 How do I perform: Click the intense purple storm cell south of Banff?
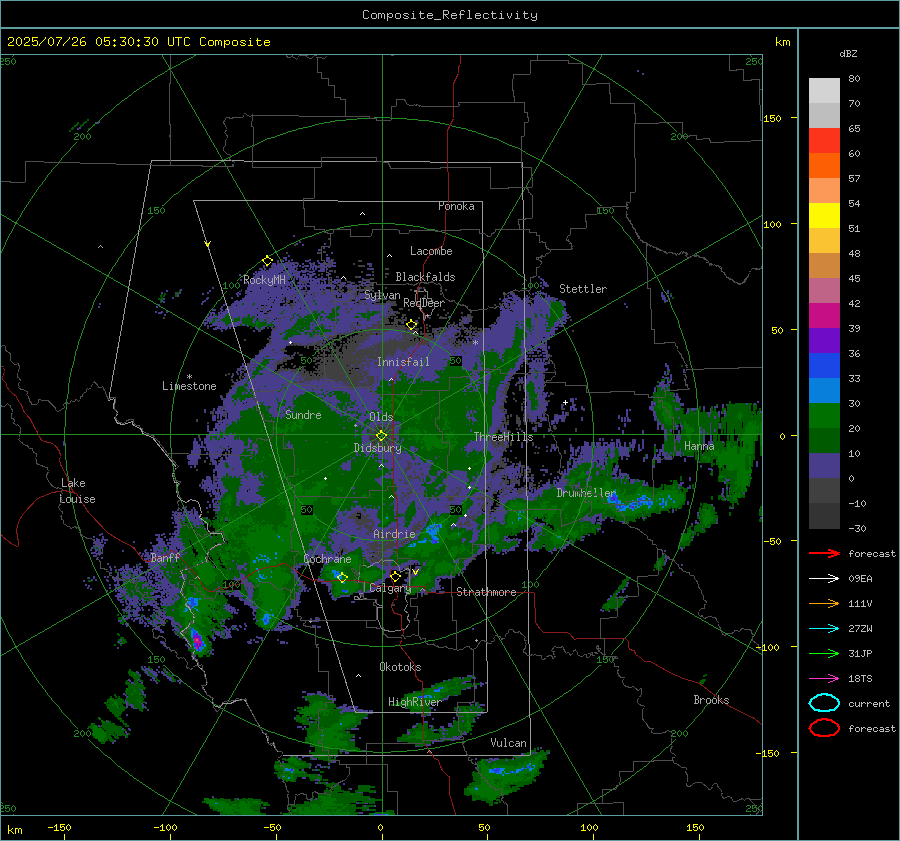pyautogui.click(x=197, y=641)
